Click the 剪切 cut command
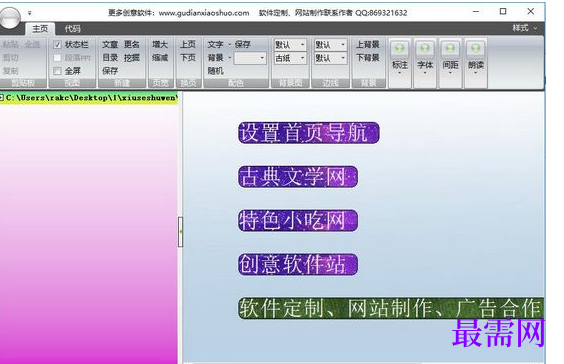Viewport: 564px width, 364px height. click(x=10, y=58)
